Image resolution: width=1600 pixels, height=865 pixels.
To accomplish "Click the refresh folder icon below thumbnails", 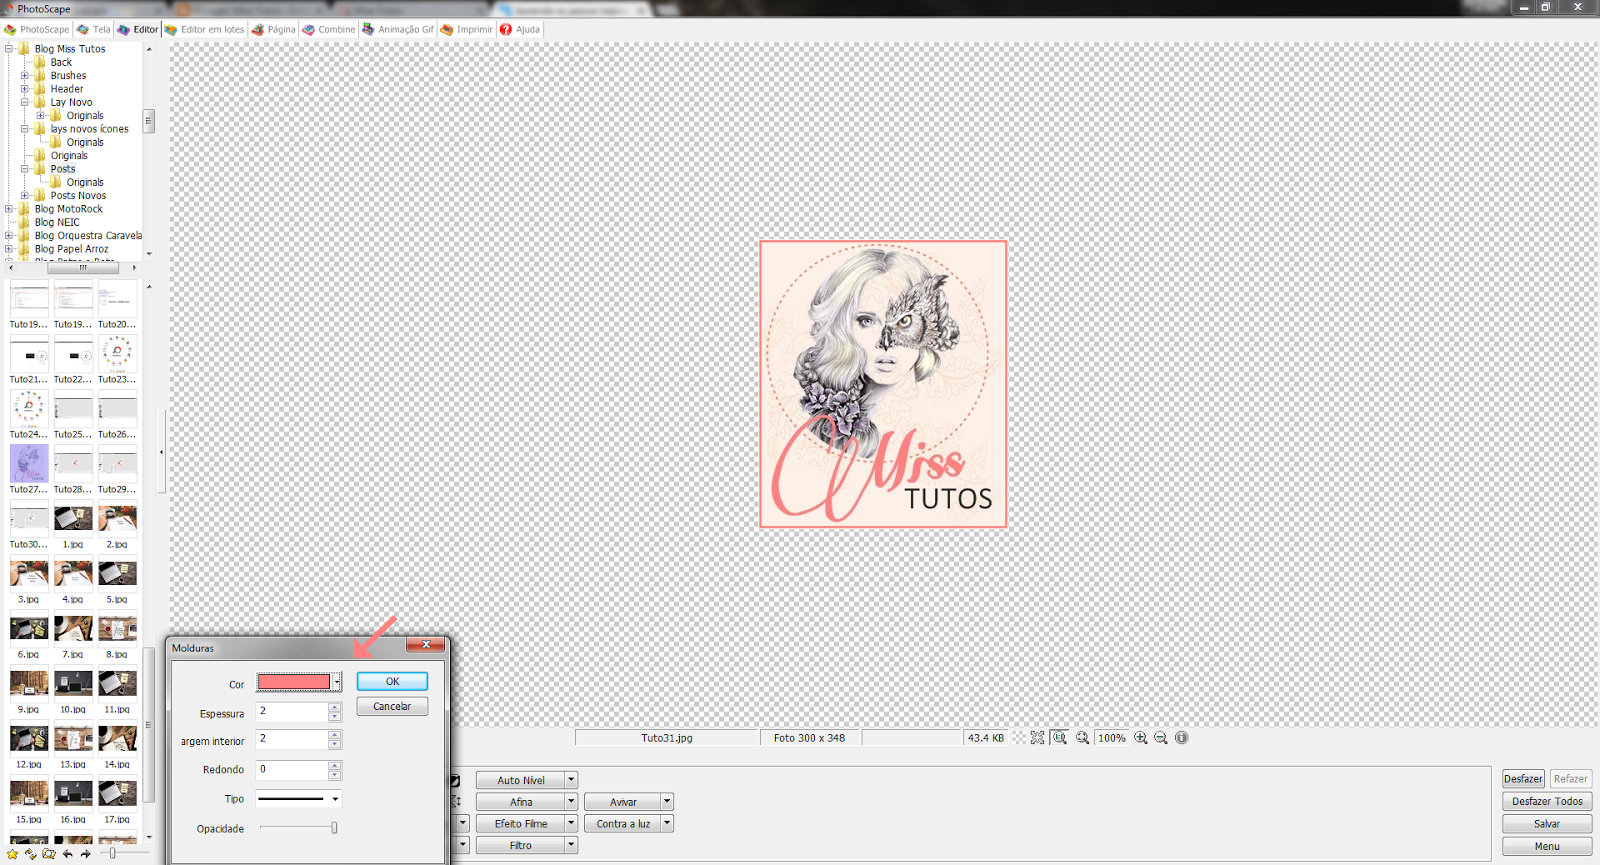I will [30, 854].
